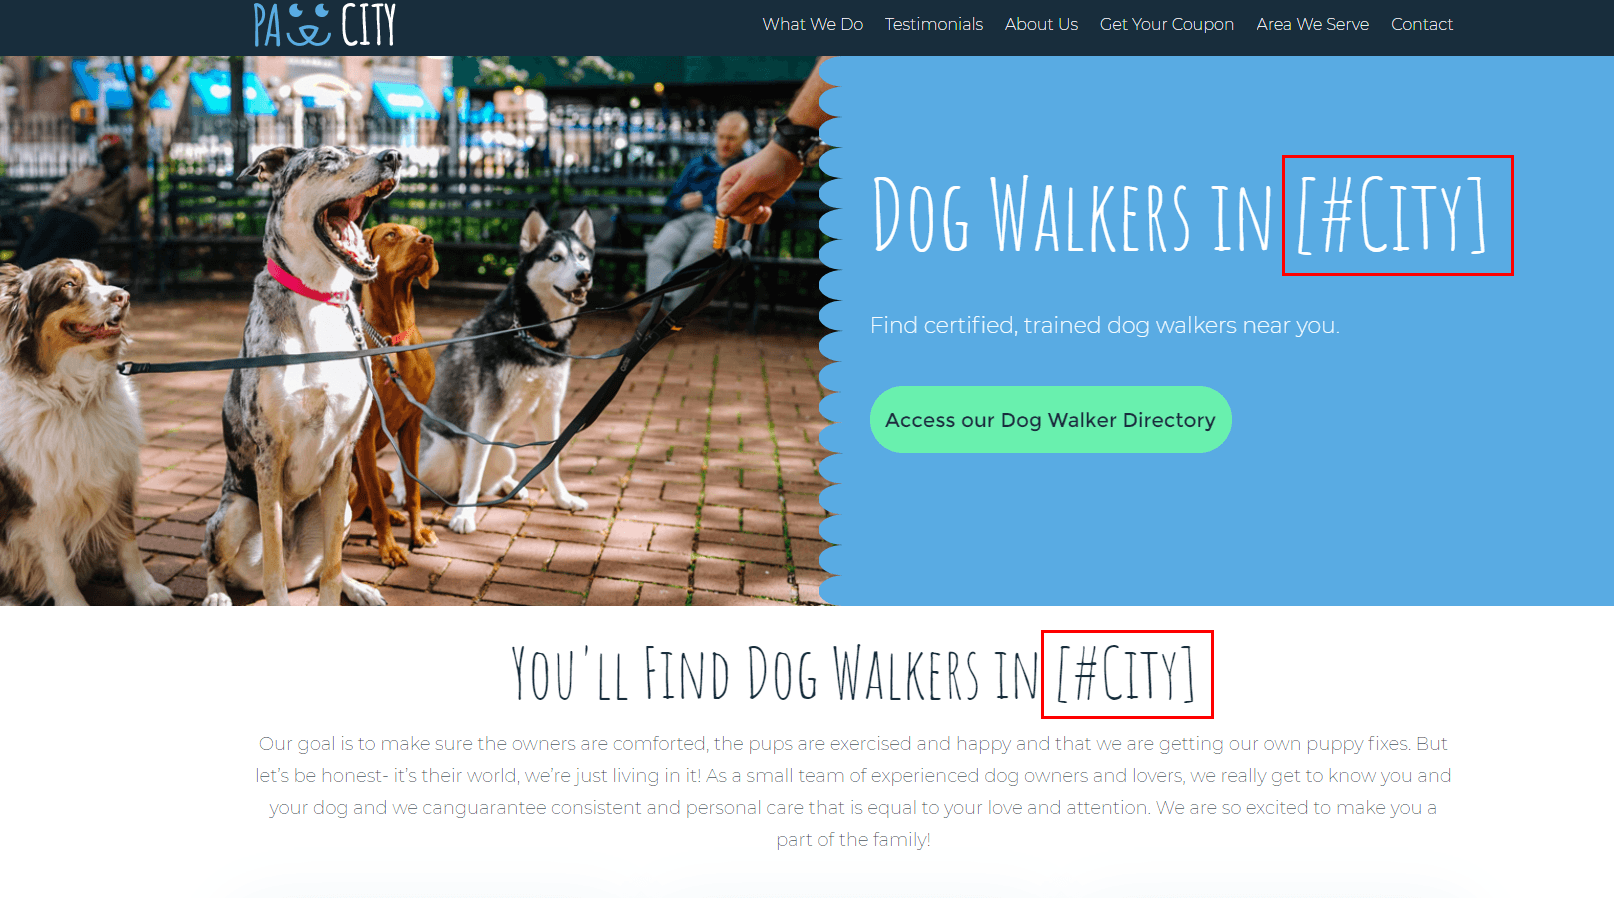Select Get Your Coupon in navigation
Screen dimensions: 1614x898
click(1166, 24)
